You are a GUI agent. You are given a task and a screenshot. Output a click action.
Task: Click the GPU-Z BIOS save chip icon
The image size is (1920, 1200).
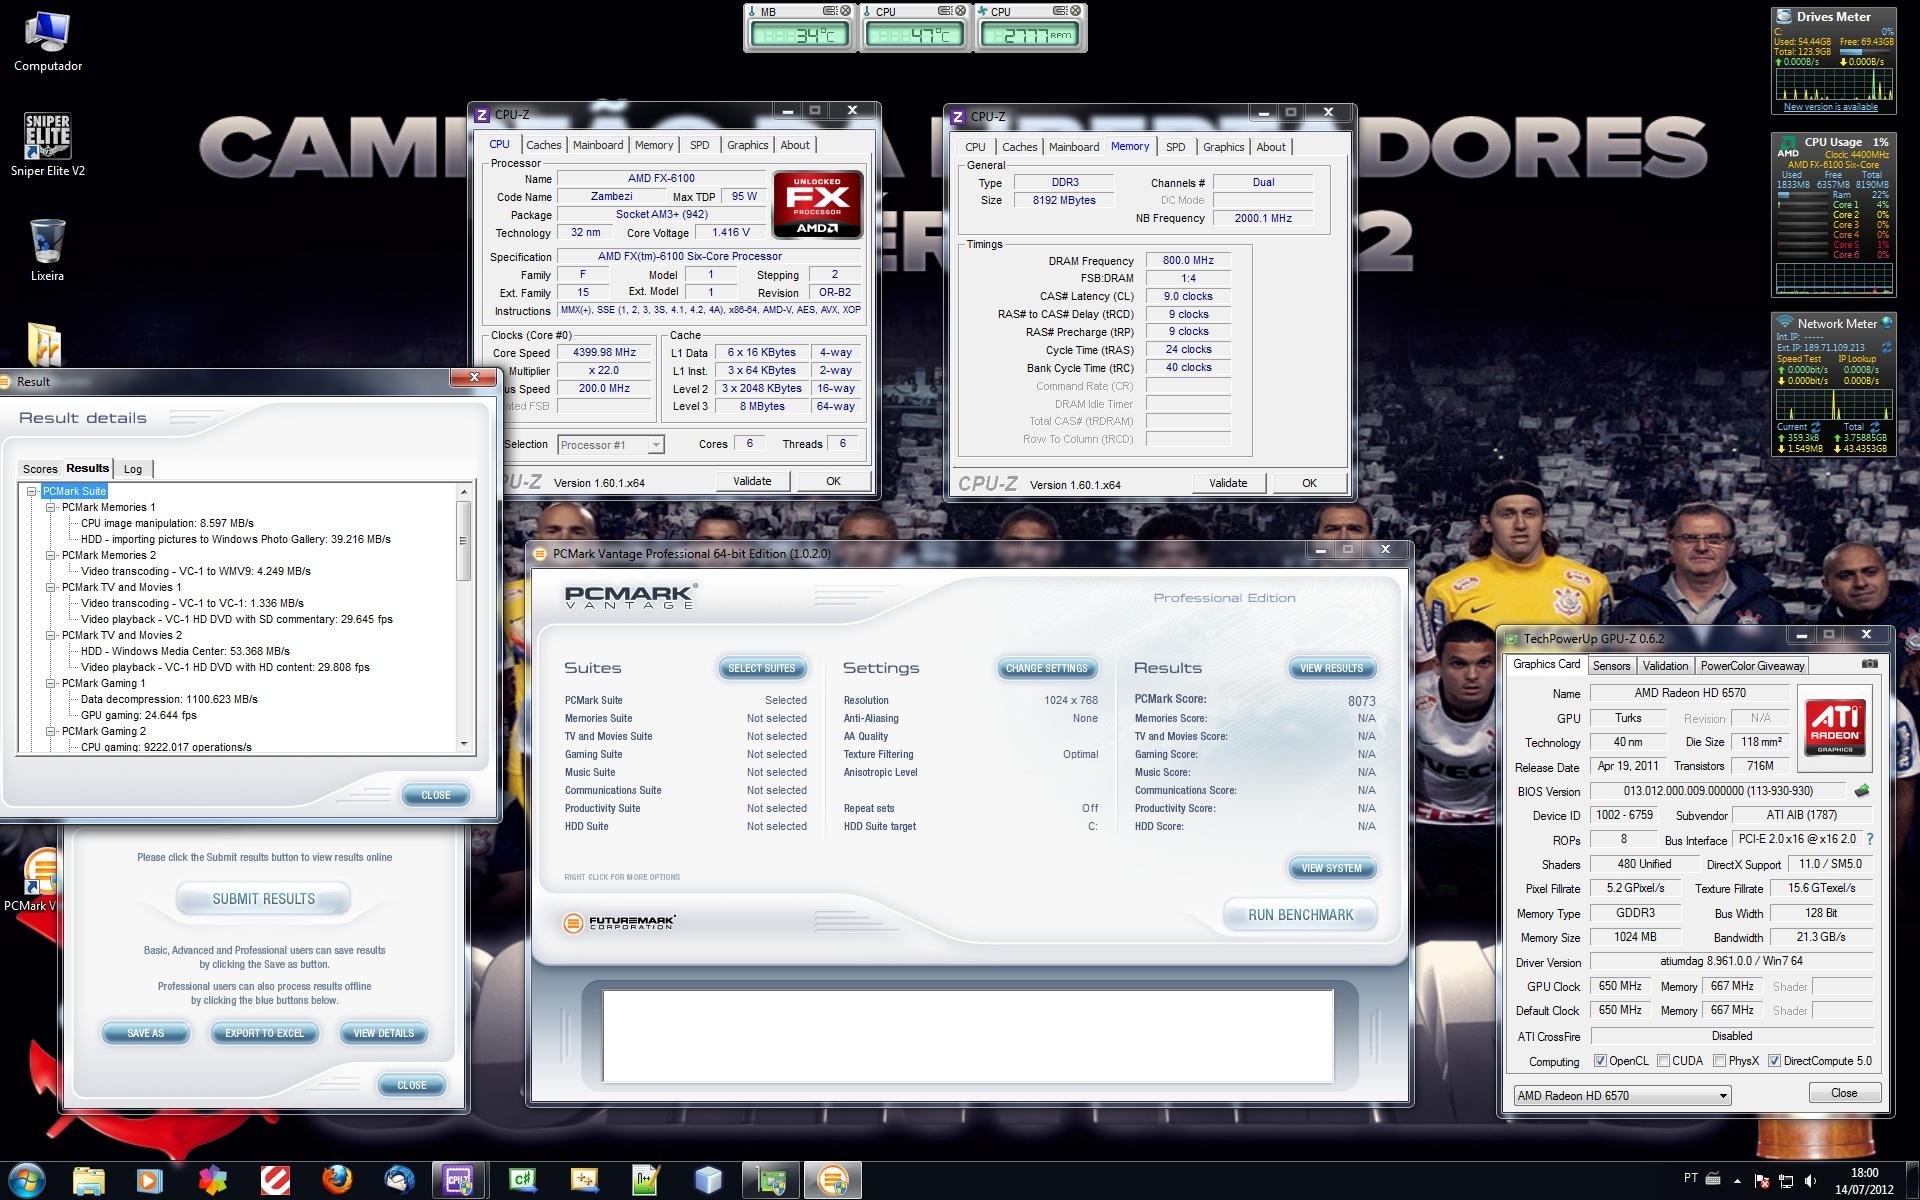(x=1862, y=790)
